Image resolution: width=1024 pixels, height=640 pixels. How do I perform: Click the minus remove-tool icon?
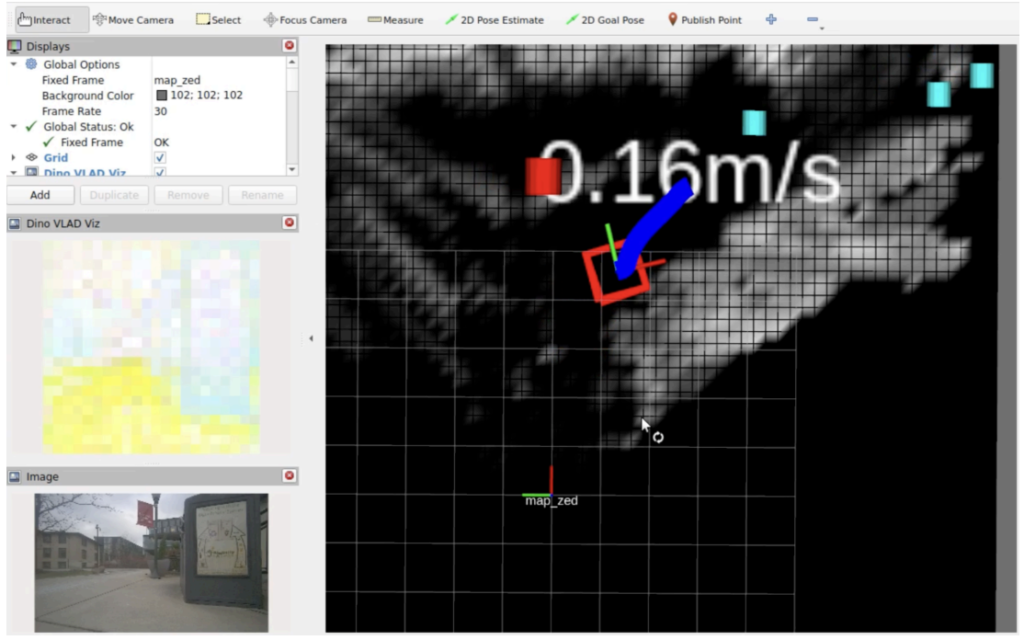click(813, 20)
